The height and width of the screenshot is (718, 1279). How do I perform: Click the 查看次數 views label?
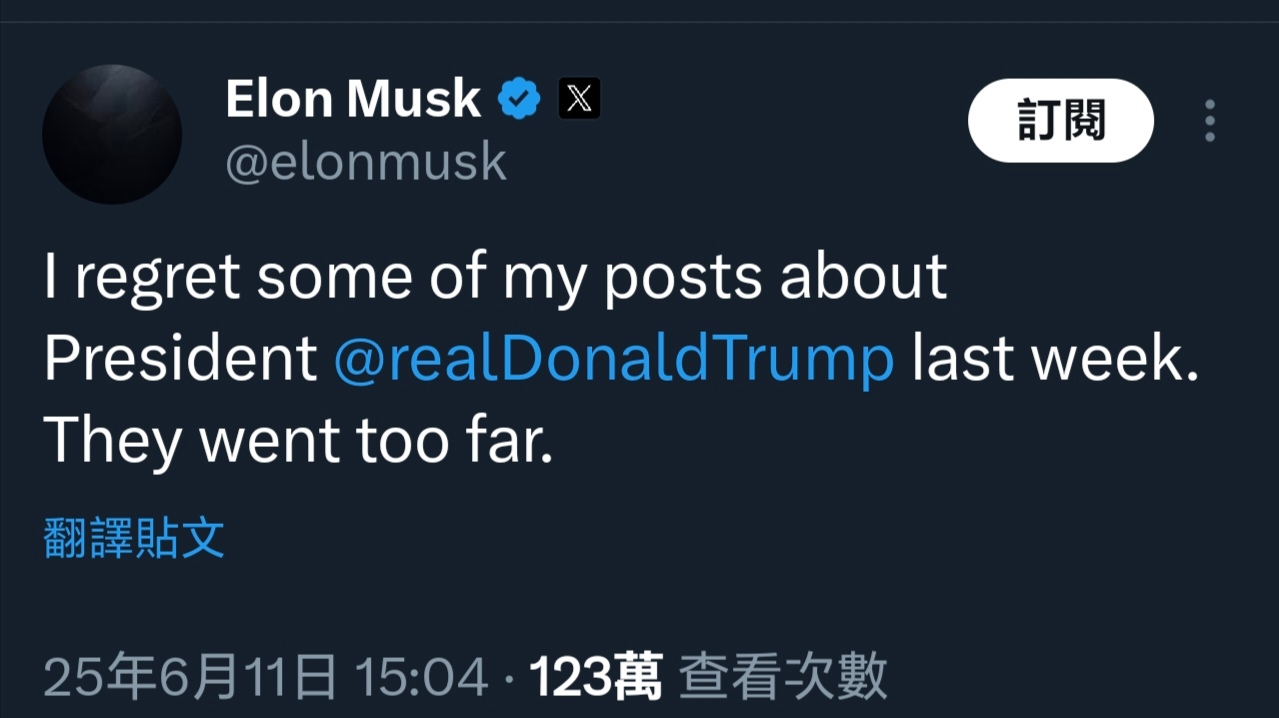click(783, 677)
